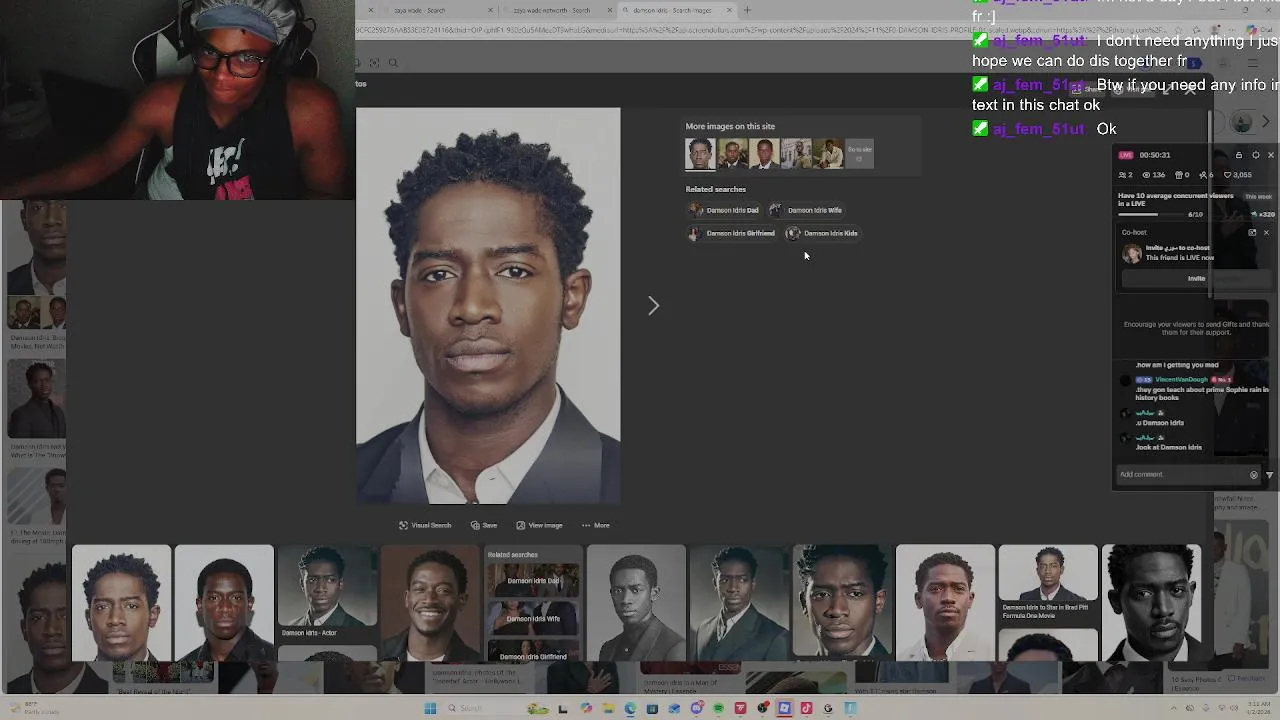Click 'Go to site' tile in More images
Viewport: 1280px width, 720px height.
(859, 154)
